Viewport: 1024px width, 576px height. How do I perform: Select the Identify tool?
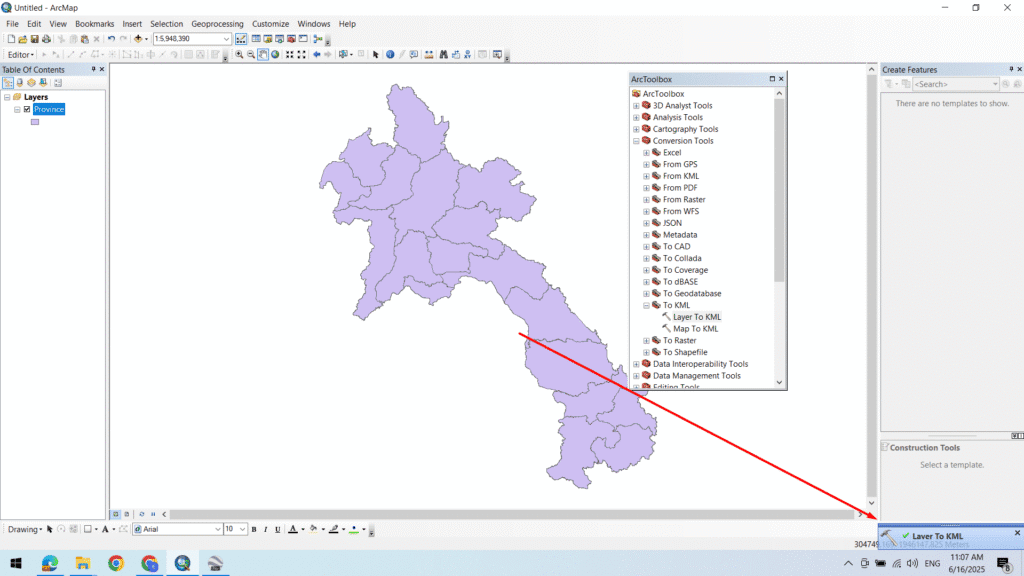390,55
